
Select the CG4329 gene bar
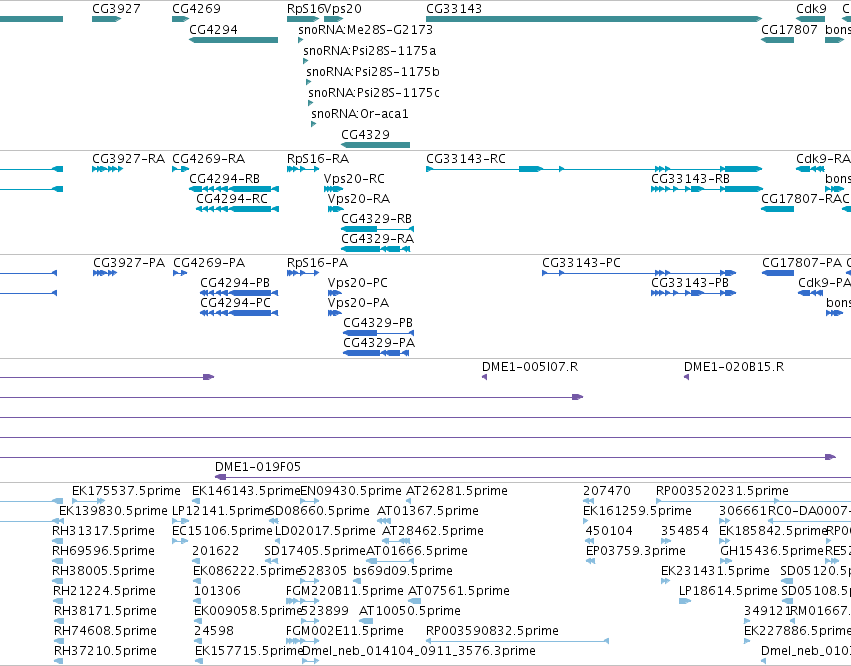point(375,145)
